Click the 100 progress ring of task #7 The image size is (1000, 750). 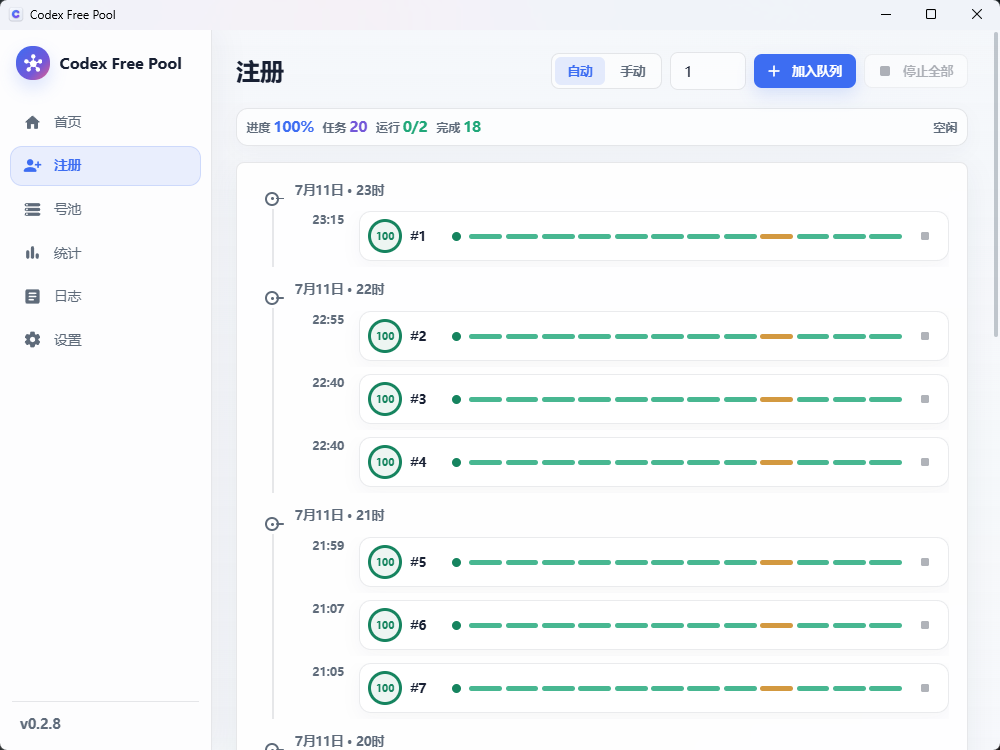385,688
